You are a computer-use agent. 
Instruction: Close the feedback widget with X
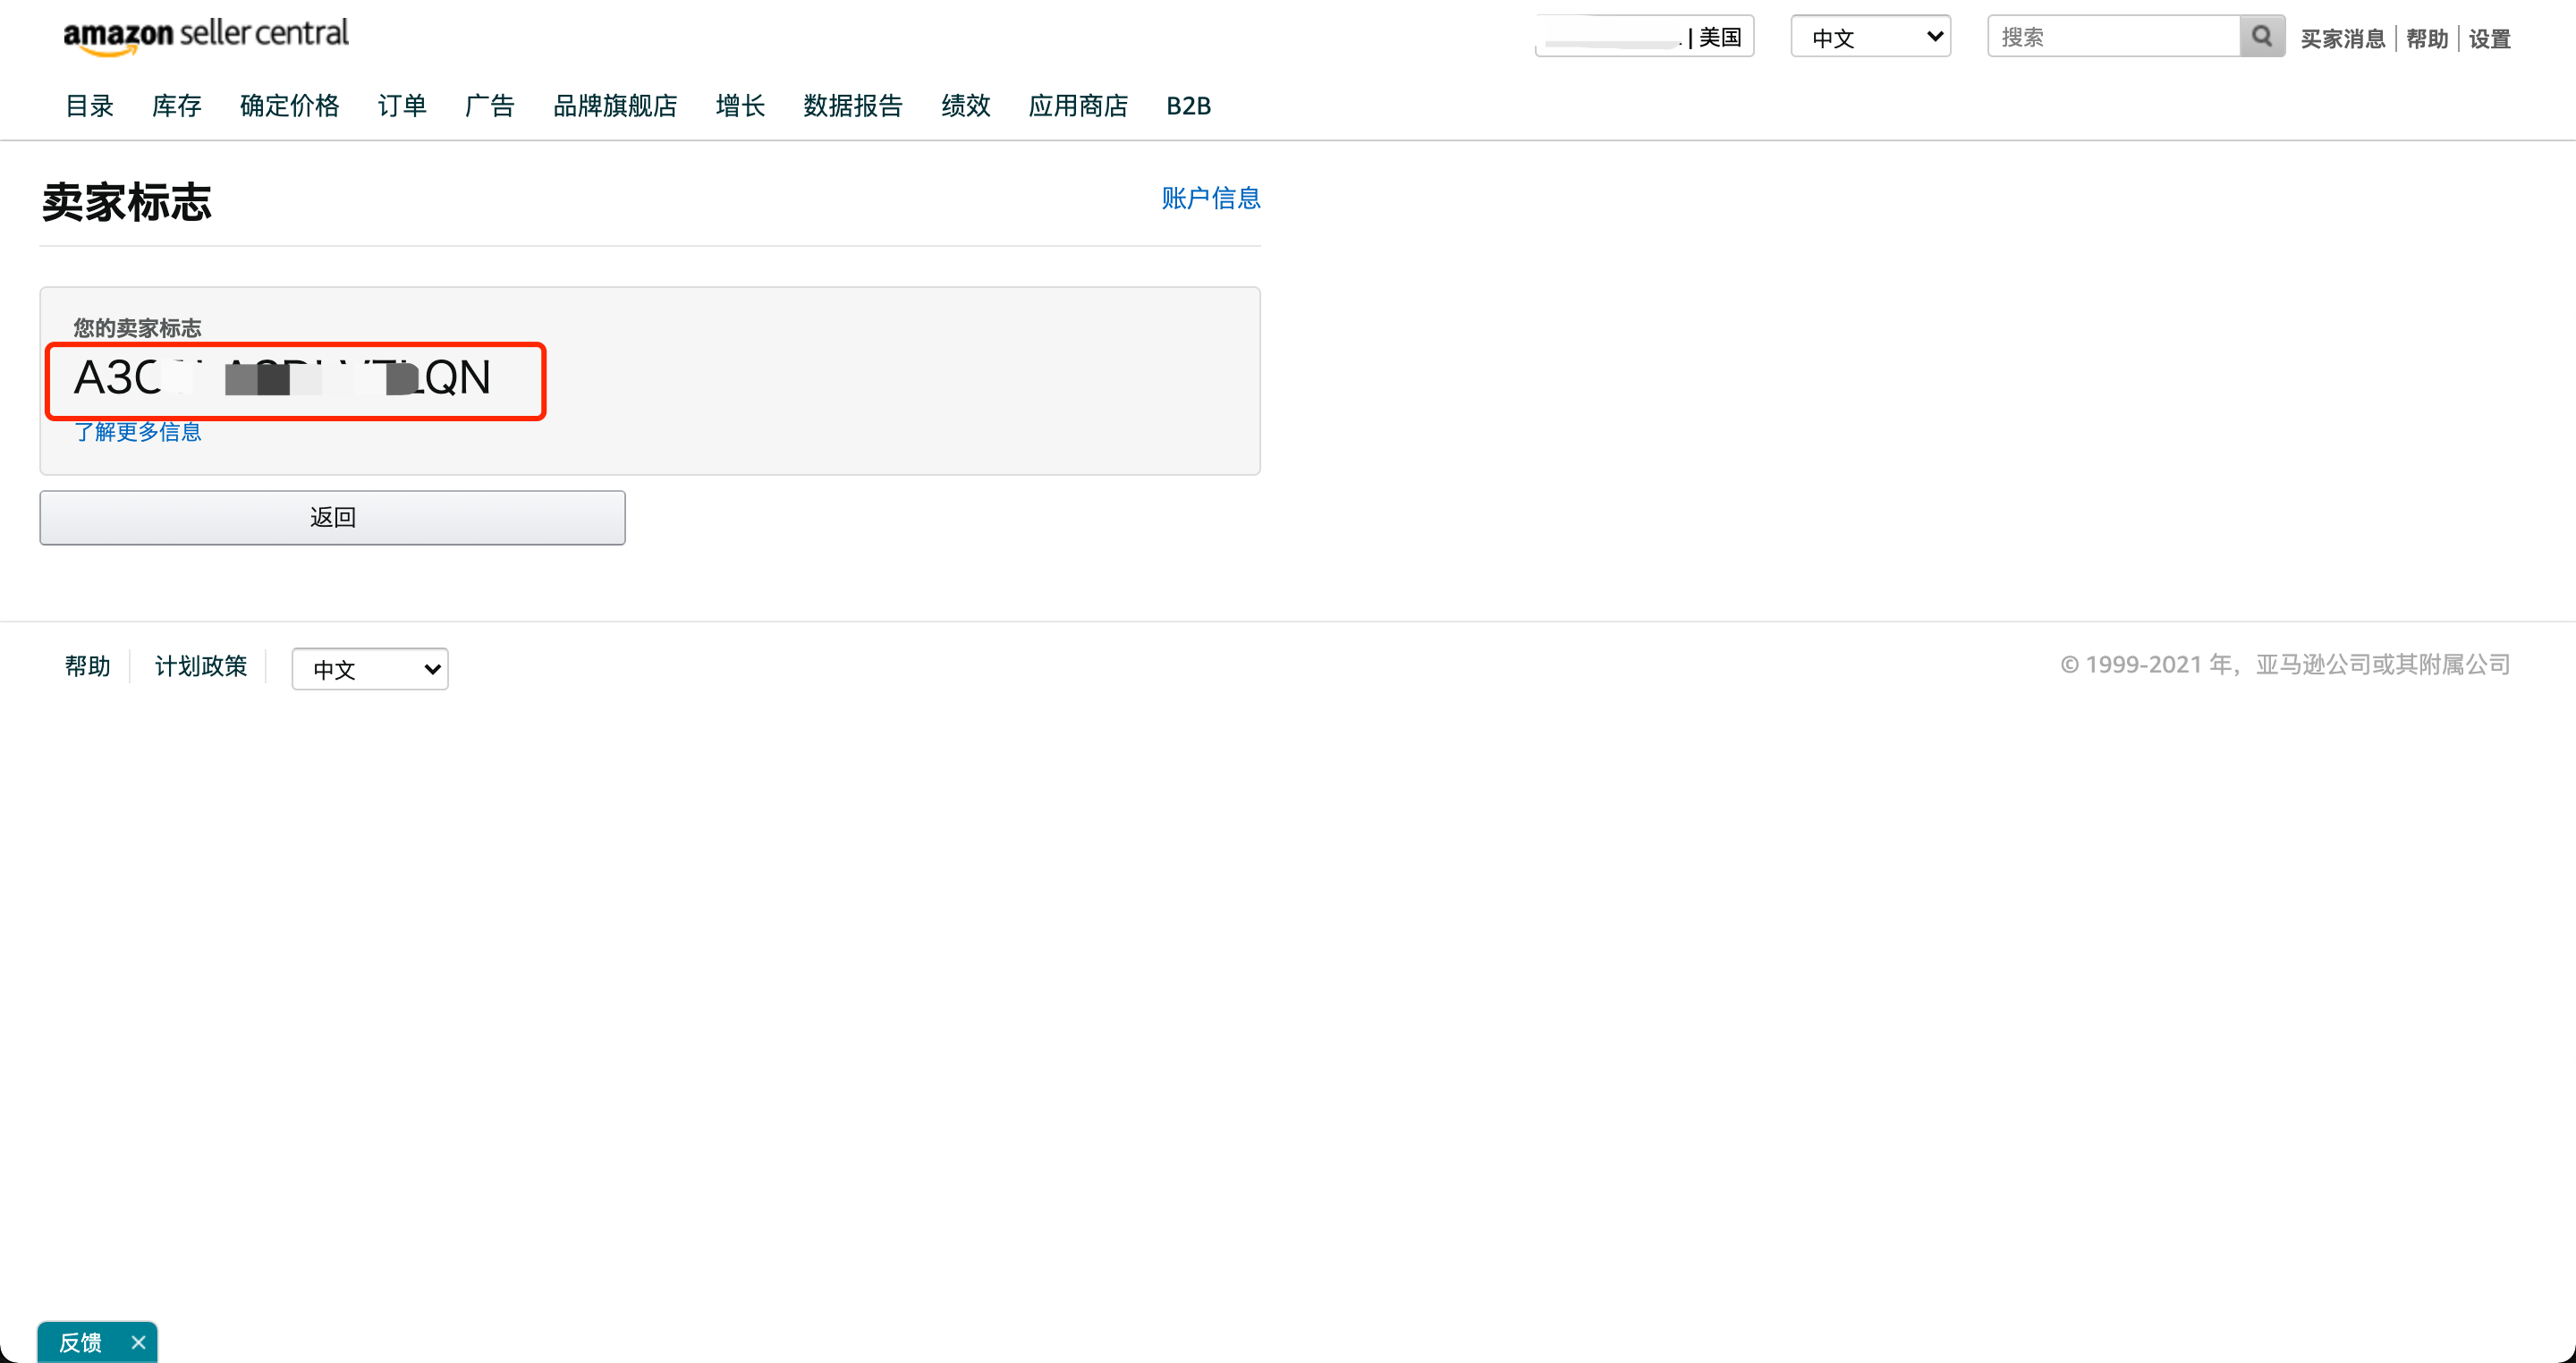[139, 1342]
